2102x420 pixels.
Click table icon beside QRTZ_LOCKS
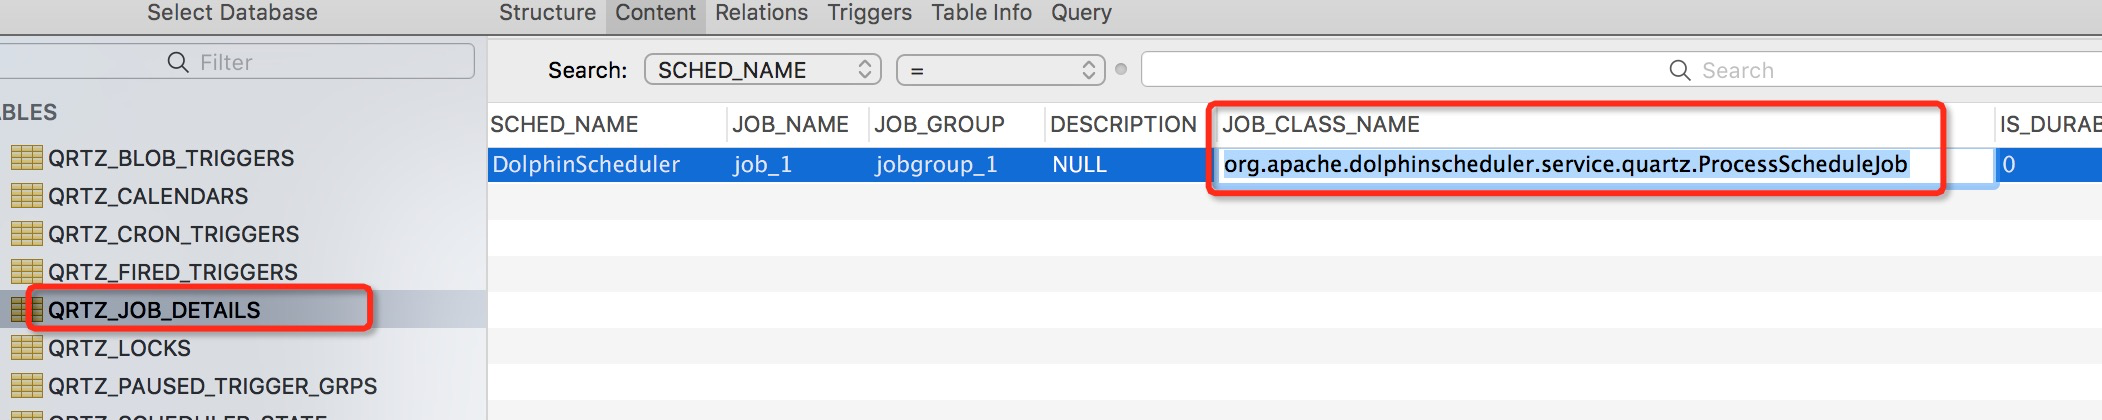[x=26, y=348]
